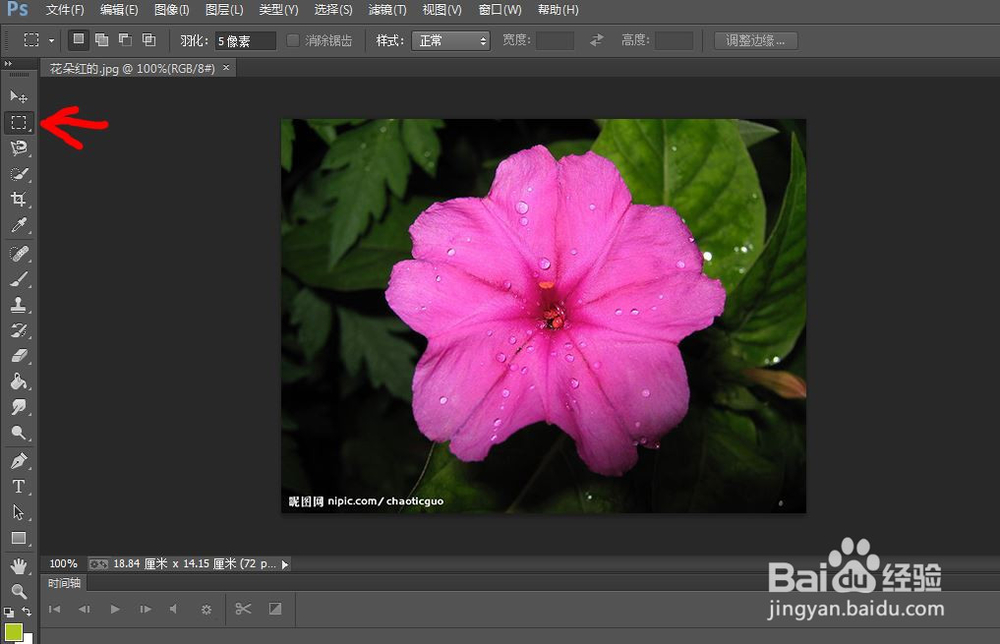This screenshot has width=1000, height=644.
Task: Select the Rectangle shape tool
Action: tap(18, 538)
